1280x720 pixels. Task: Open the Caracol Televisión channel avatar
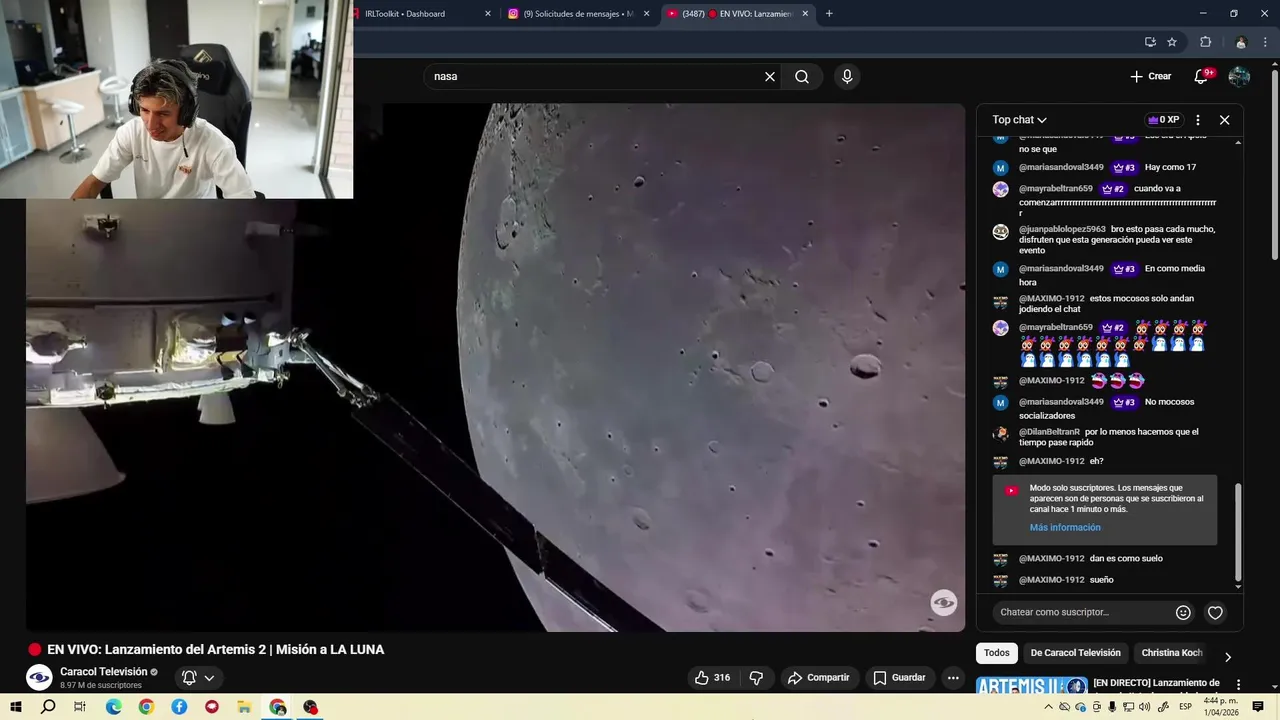coord(39,677)
